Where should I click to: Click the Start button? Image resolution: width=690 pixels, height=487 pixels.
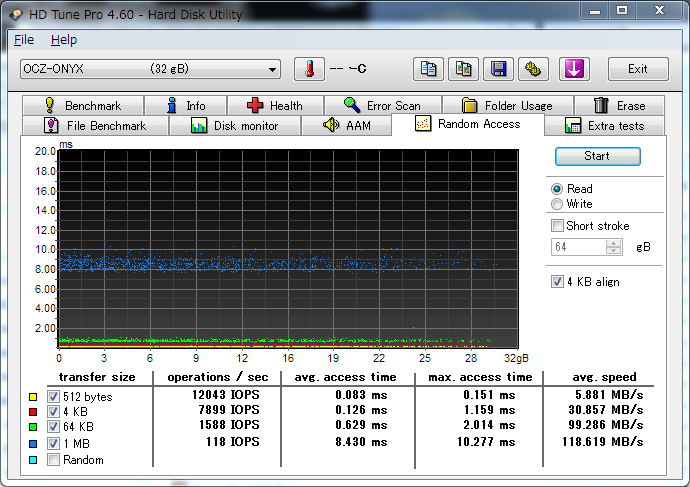tap(597, 156)
